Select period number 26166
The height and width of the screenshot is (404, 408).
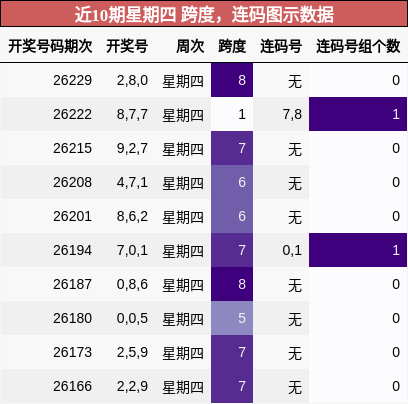[72, 386]
